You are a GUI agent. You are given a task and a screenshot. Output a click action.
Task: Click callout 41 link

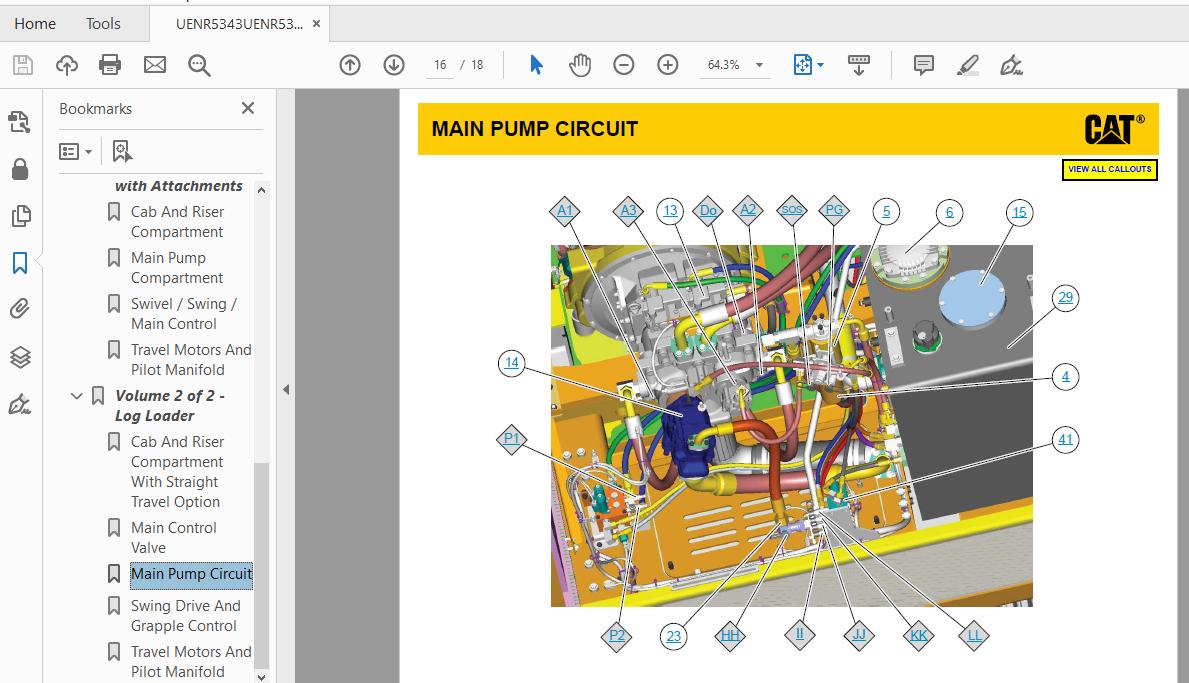(x=1065, y=440)
